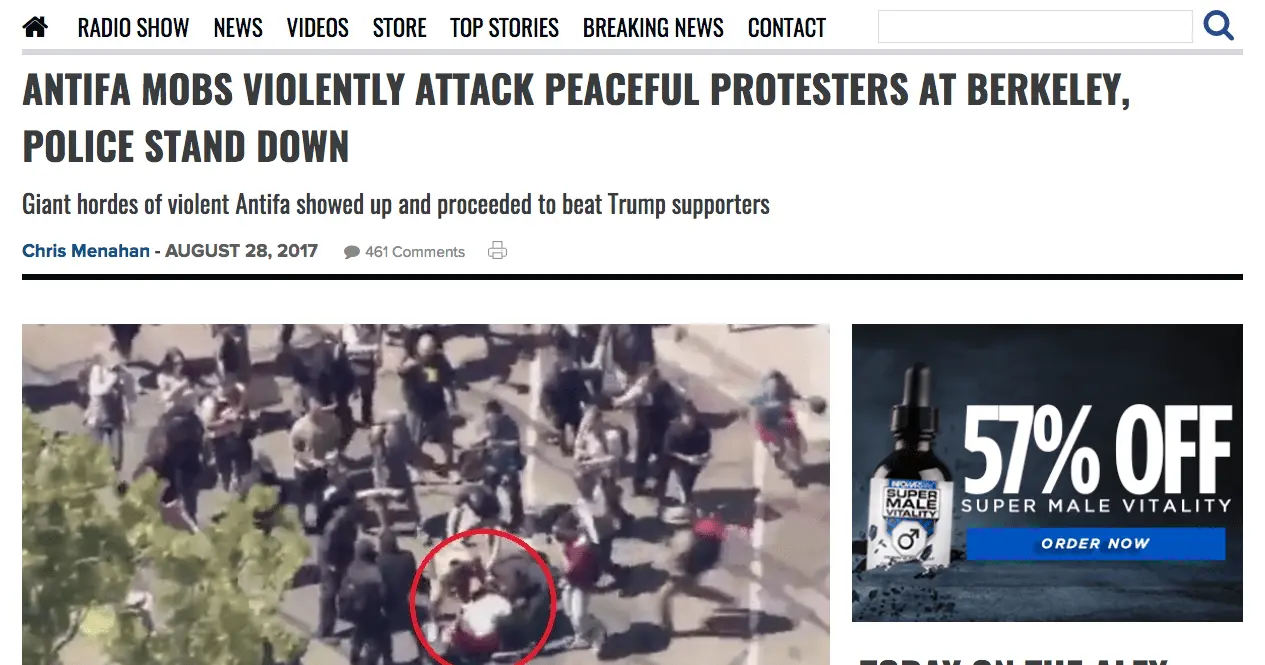The height and width of the screenshot is (665, 1265).
Task: Open the home icon in navbar
Action: tap(35, 27)
